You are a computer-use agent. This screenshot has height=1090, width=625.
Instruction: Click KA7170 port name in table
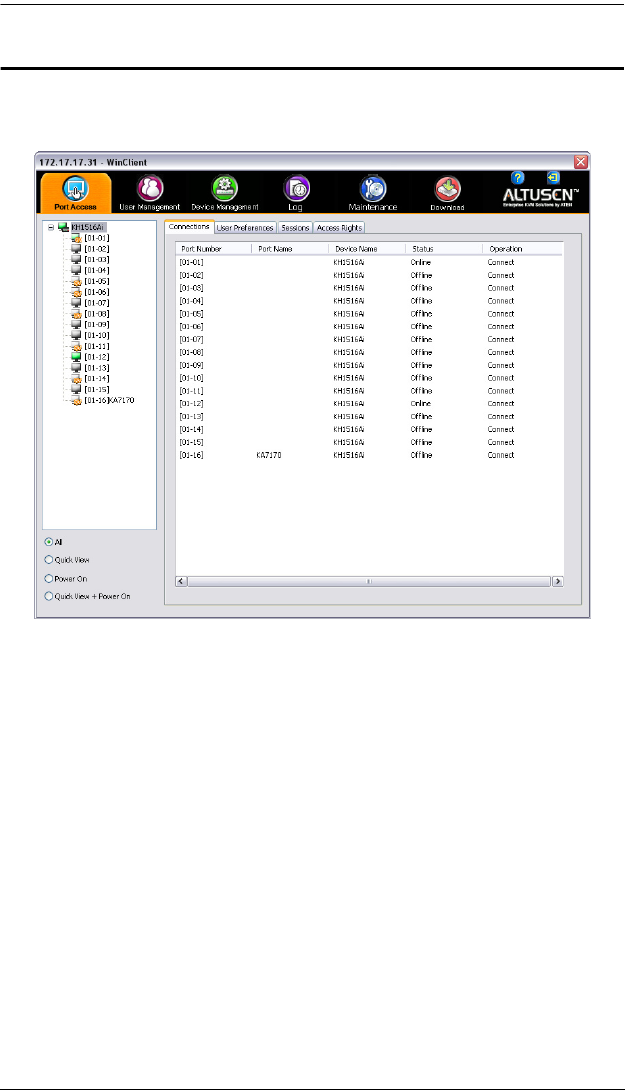coord(269,455)
